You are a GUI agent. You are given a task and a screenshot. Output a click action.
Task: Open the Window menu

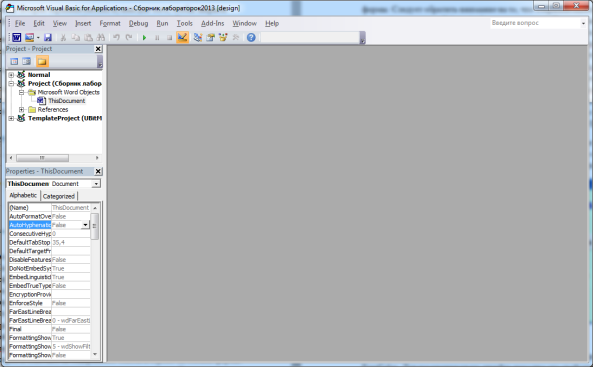click(x=244, y=23)
